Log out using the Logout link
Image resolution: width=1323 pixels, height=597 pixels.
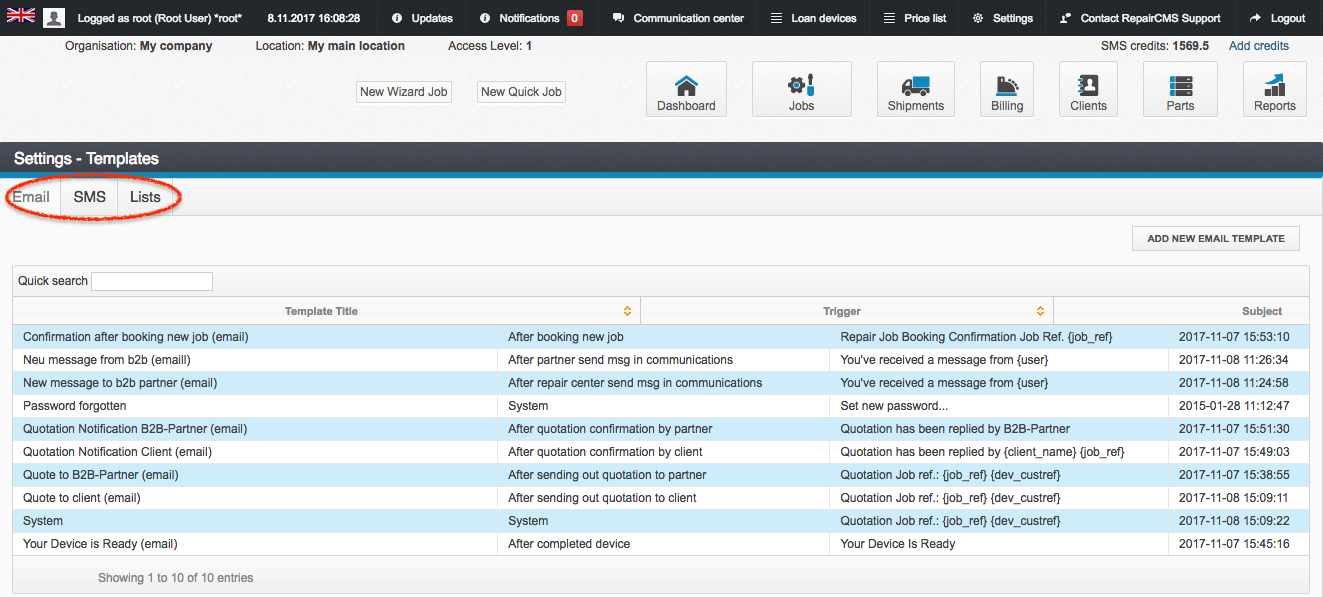1277,18
